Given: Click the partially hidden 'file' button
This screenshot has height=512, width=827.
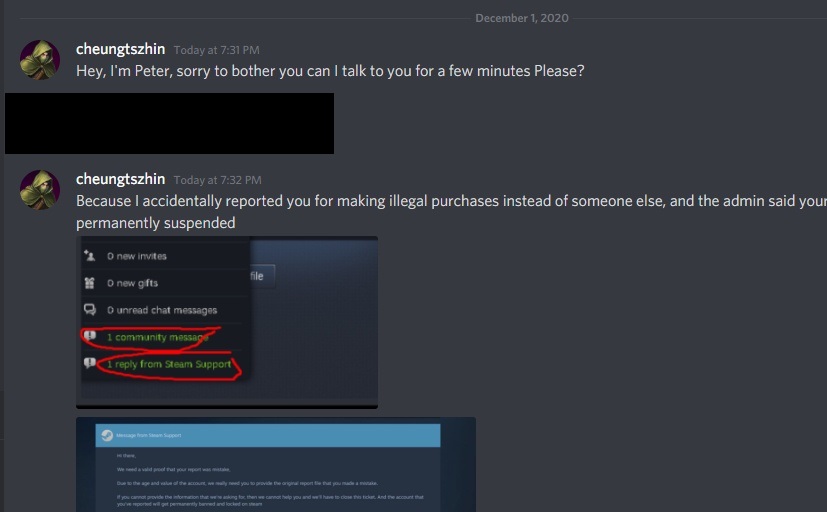Looking at the screenshot, I should (x=262, y=276).
